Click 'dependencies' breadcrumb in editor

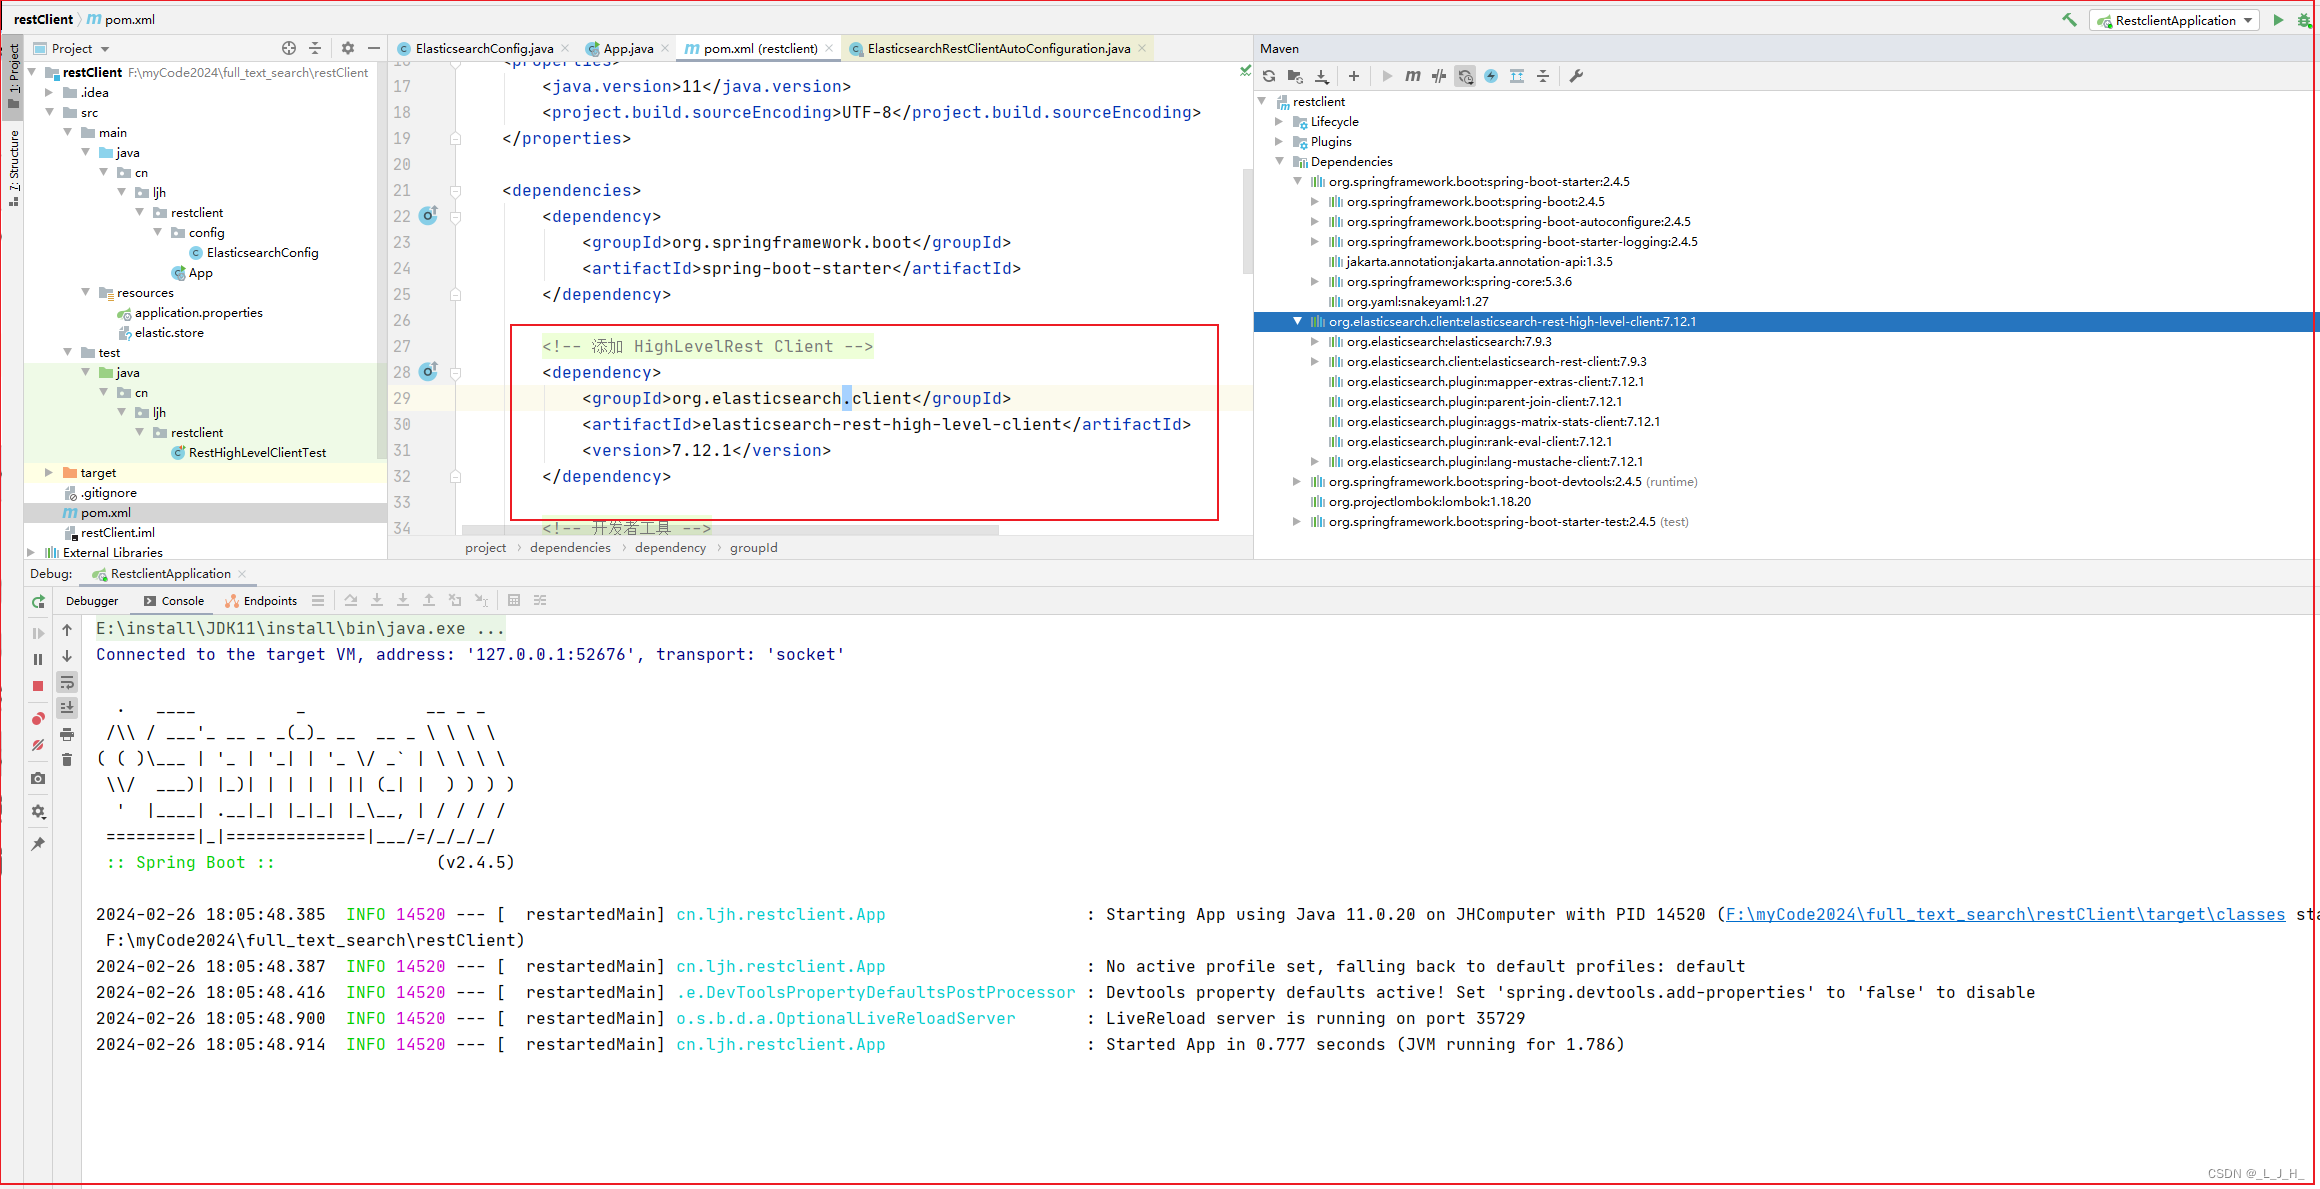[570, 548]
